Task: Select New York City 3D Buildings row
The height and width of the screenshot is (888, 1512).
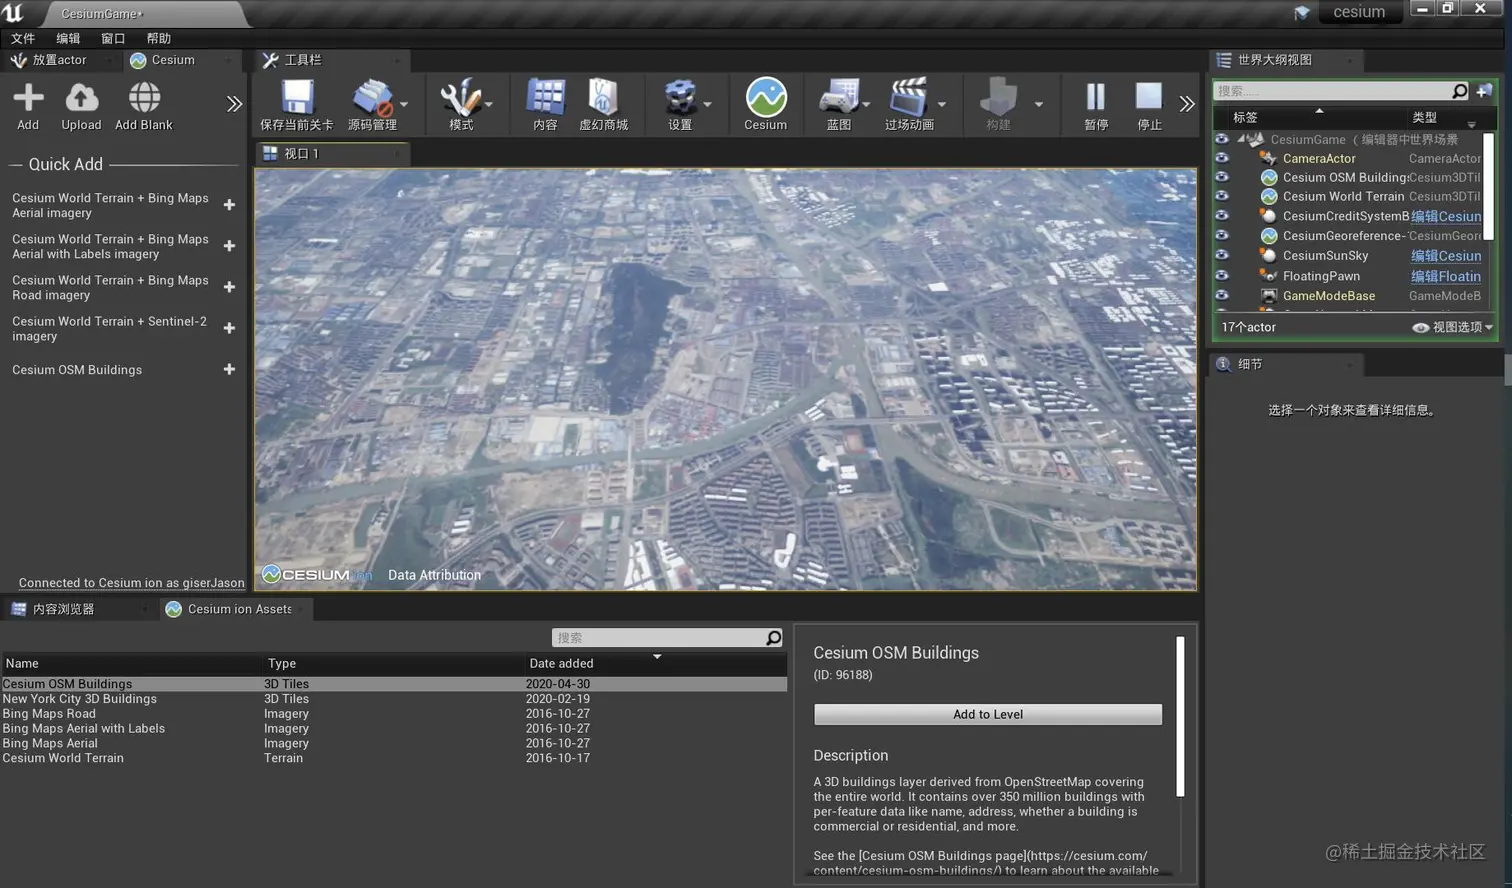Action: point(394,699)
